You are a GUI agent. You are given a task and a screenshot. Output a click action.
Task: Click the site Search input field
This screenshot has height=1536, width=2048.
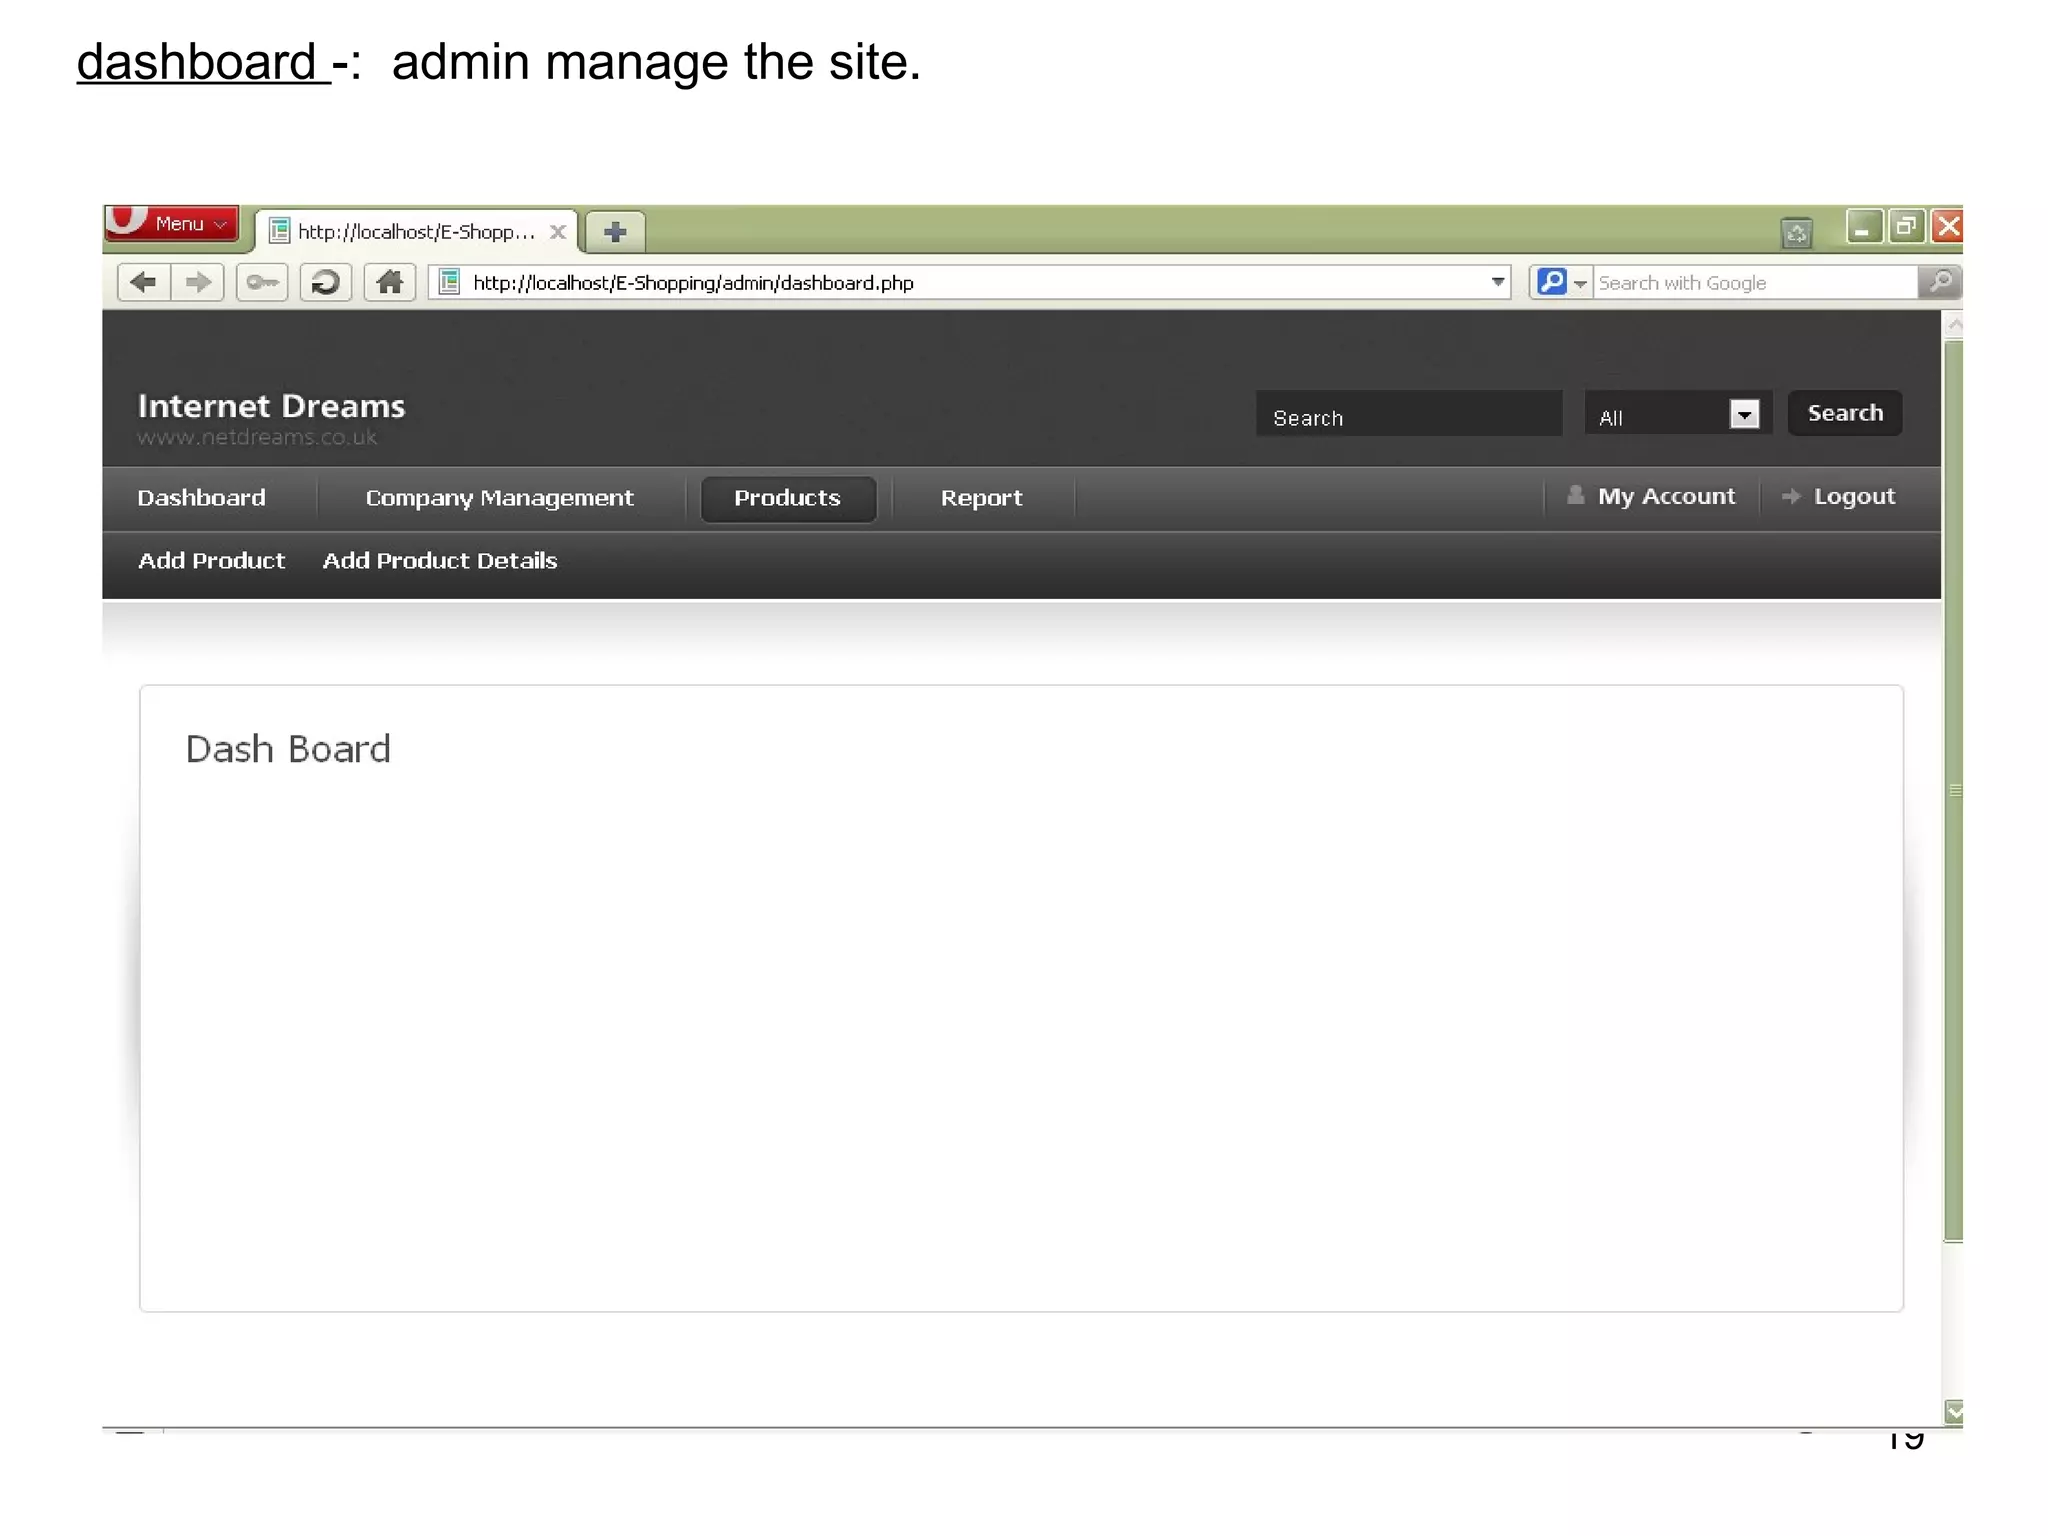pos(1407,415)
